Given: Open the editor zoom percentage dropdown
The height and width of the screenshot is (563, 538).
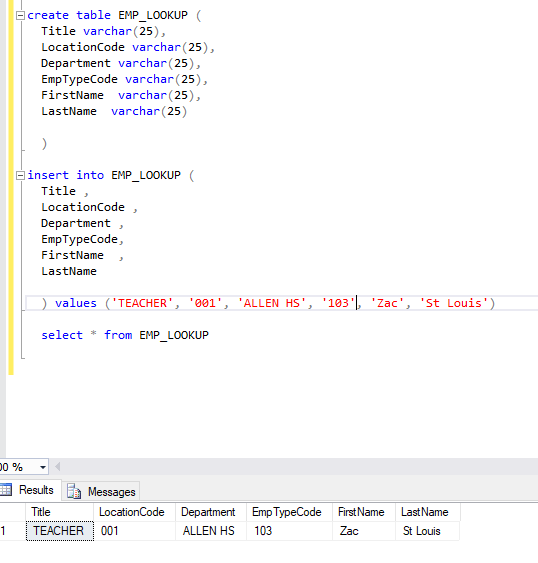Looking at the screenshot, I should [x=43, y=467].
